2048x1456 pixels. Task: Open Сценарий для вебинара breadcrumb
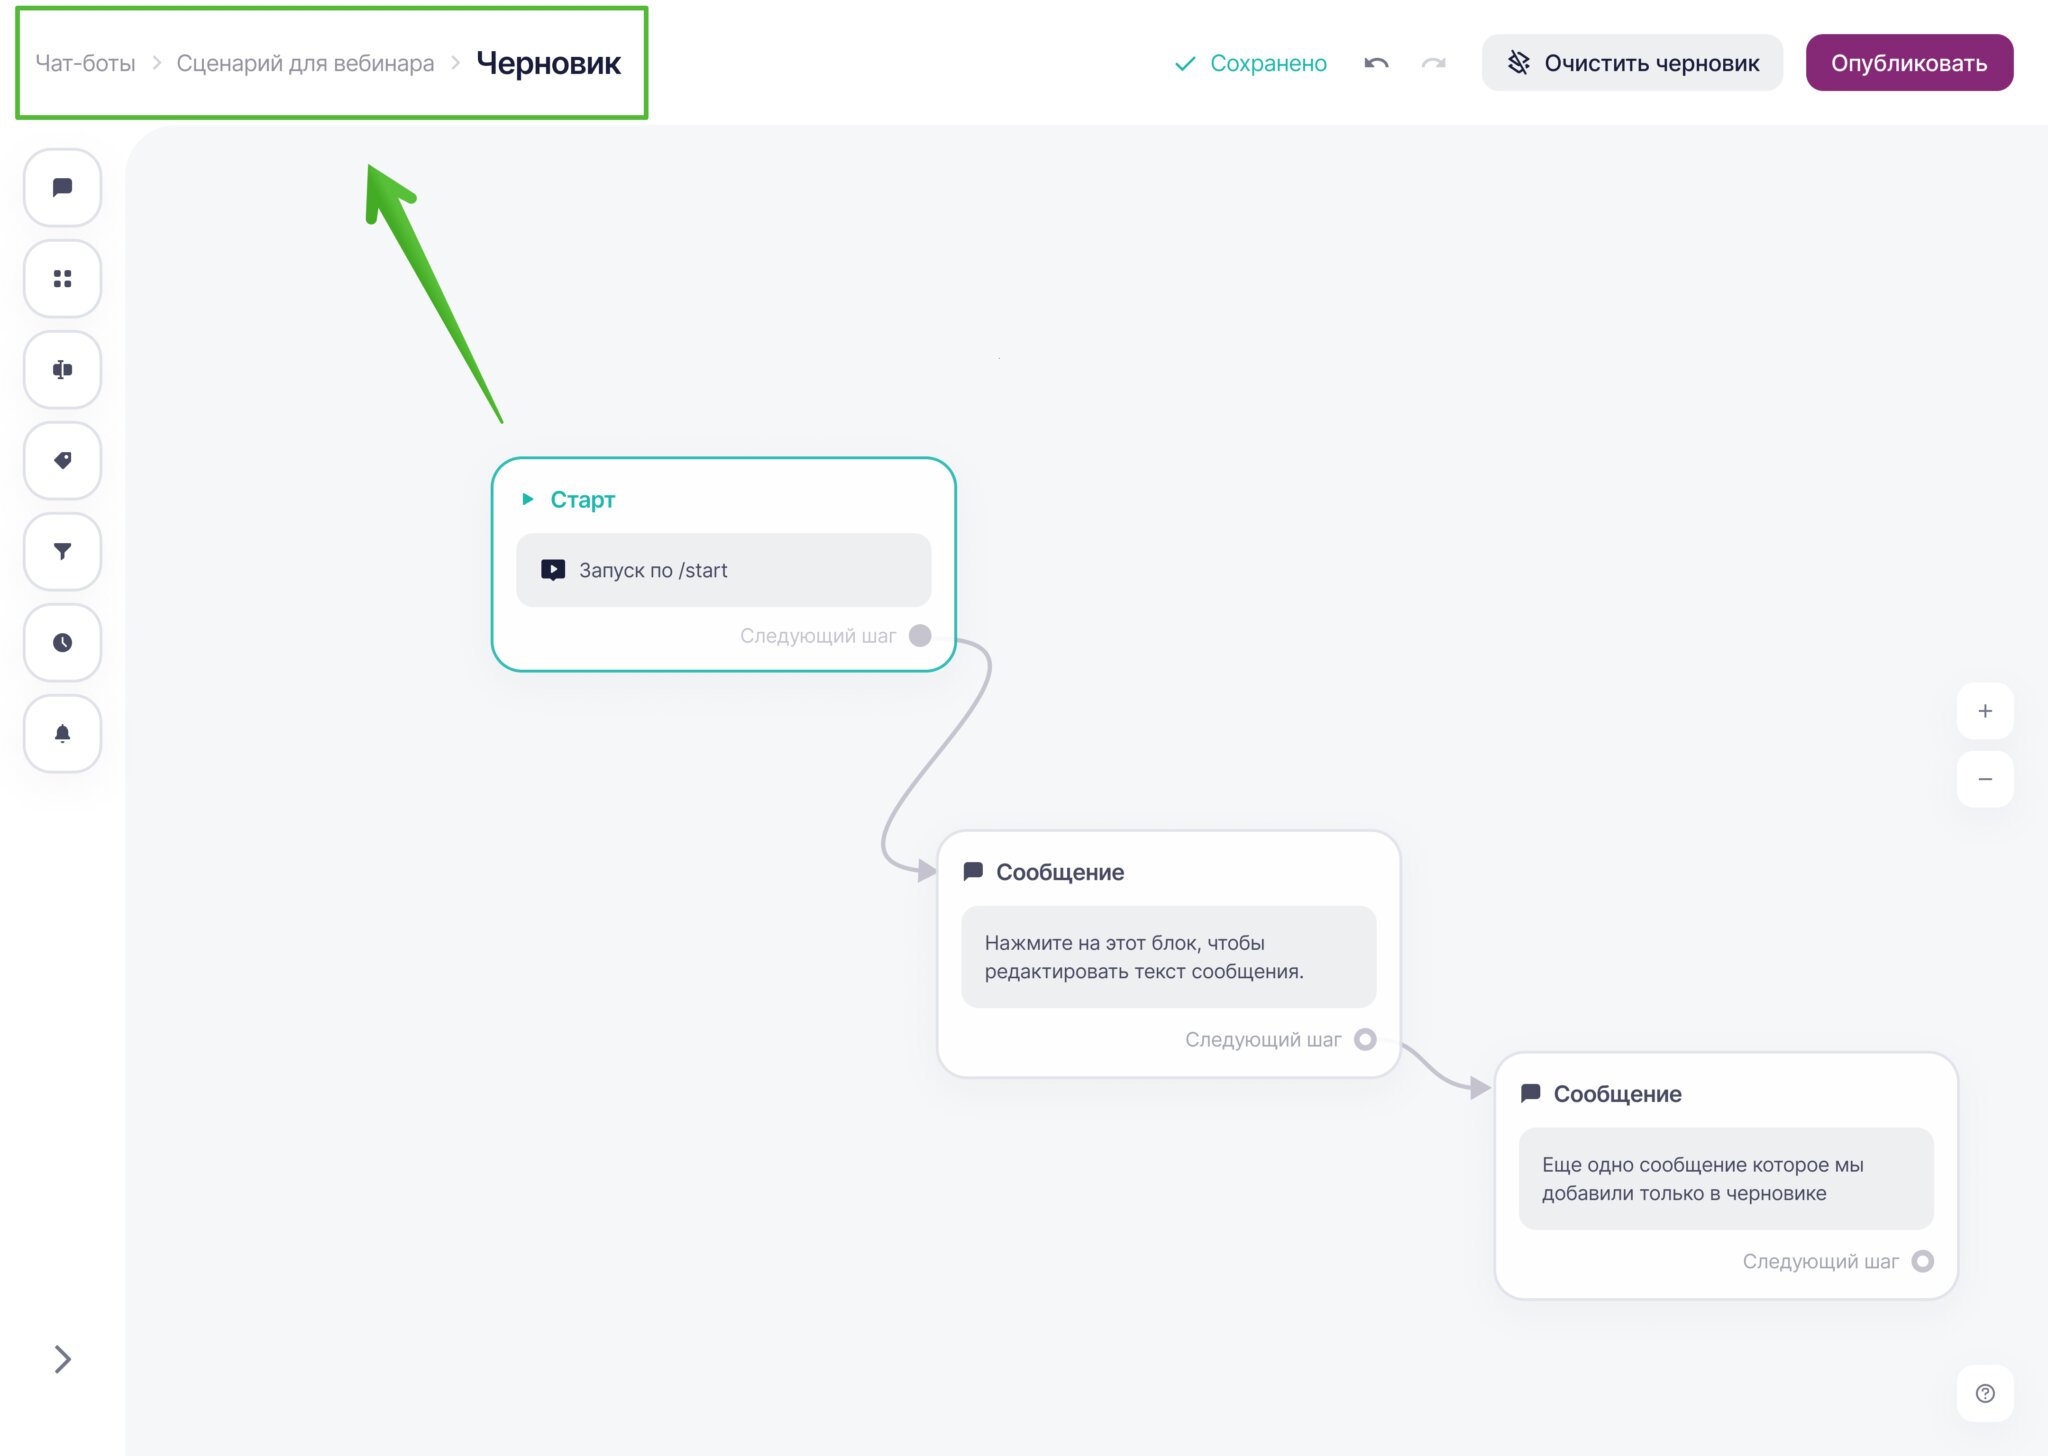pyautogui.click(x=305, y=63)
